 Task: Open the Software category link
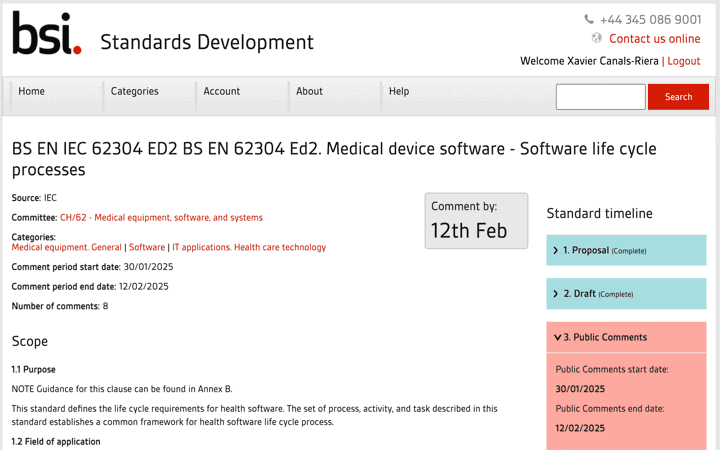pyautogui.click(x=147, y=248)
